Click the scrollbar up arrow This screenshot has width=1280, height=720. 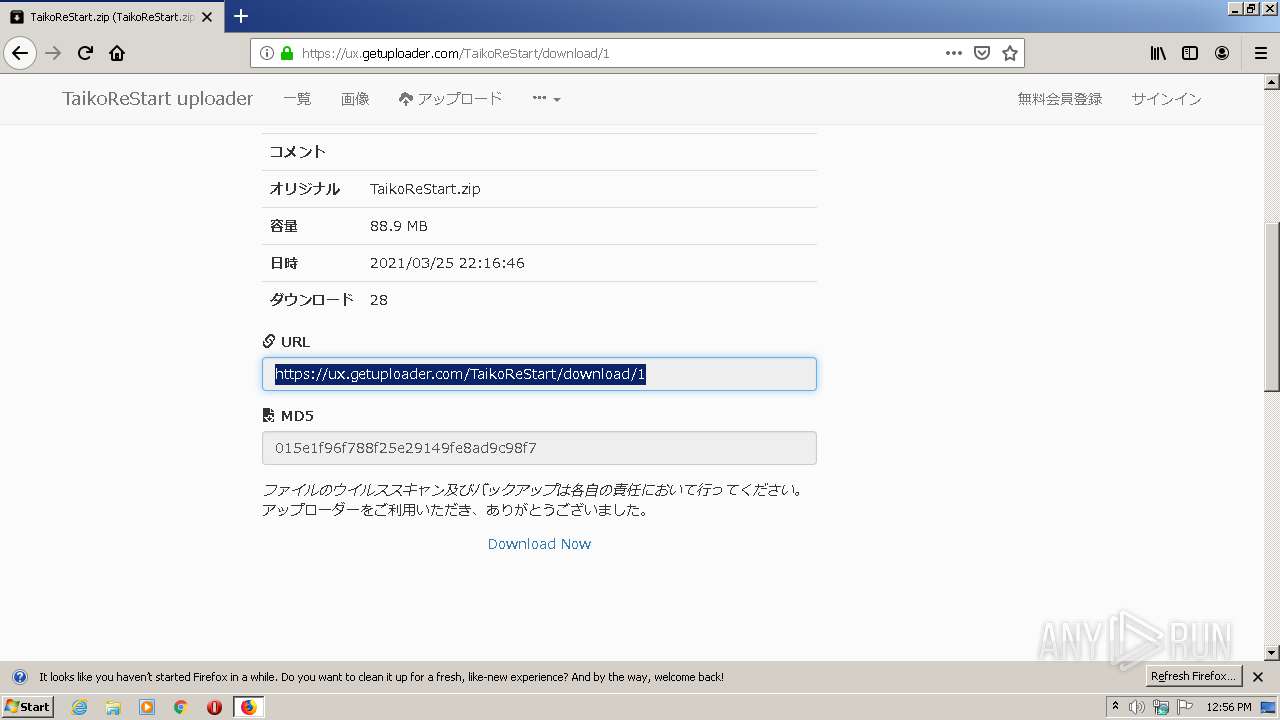(1272, 81)
